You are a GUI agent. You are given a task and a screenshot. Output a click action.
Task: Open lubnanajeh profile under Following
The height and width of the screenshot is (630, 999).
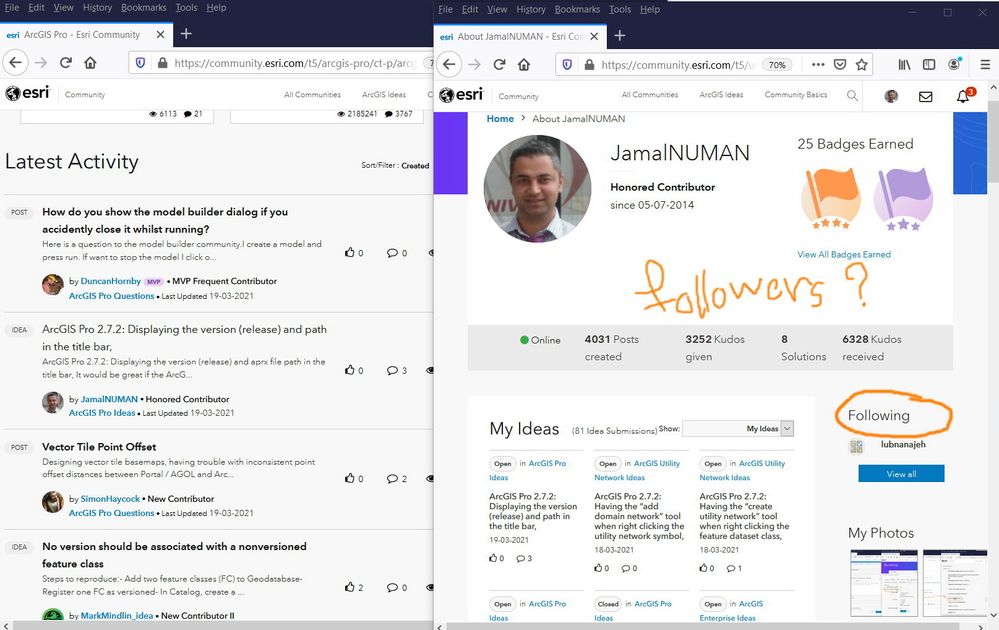[903, 445]
